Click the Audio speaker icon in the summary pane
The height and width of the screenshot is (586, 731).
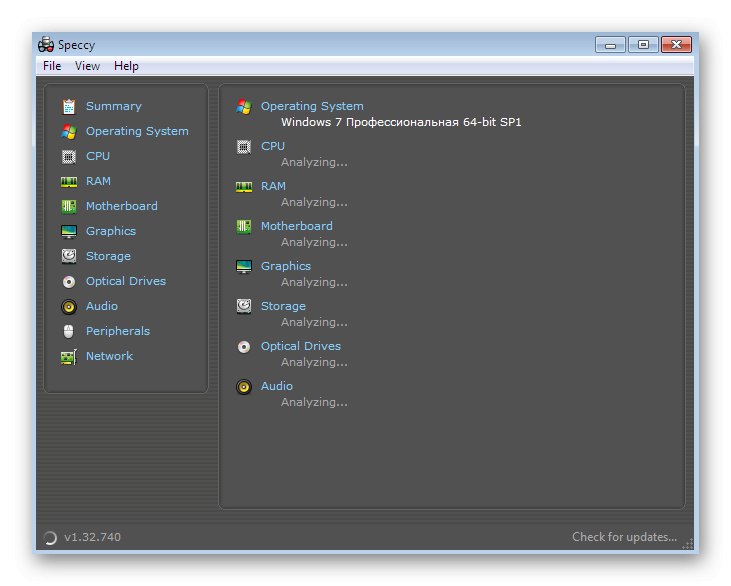(x=244, y=387)
